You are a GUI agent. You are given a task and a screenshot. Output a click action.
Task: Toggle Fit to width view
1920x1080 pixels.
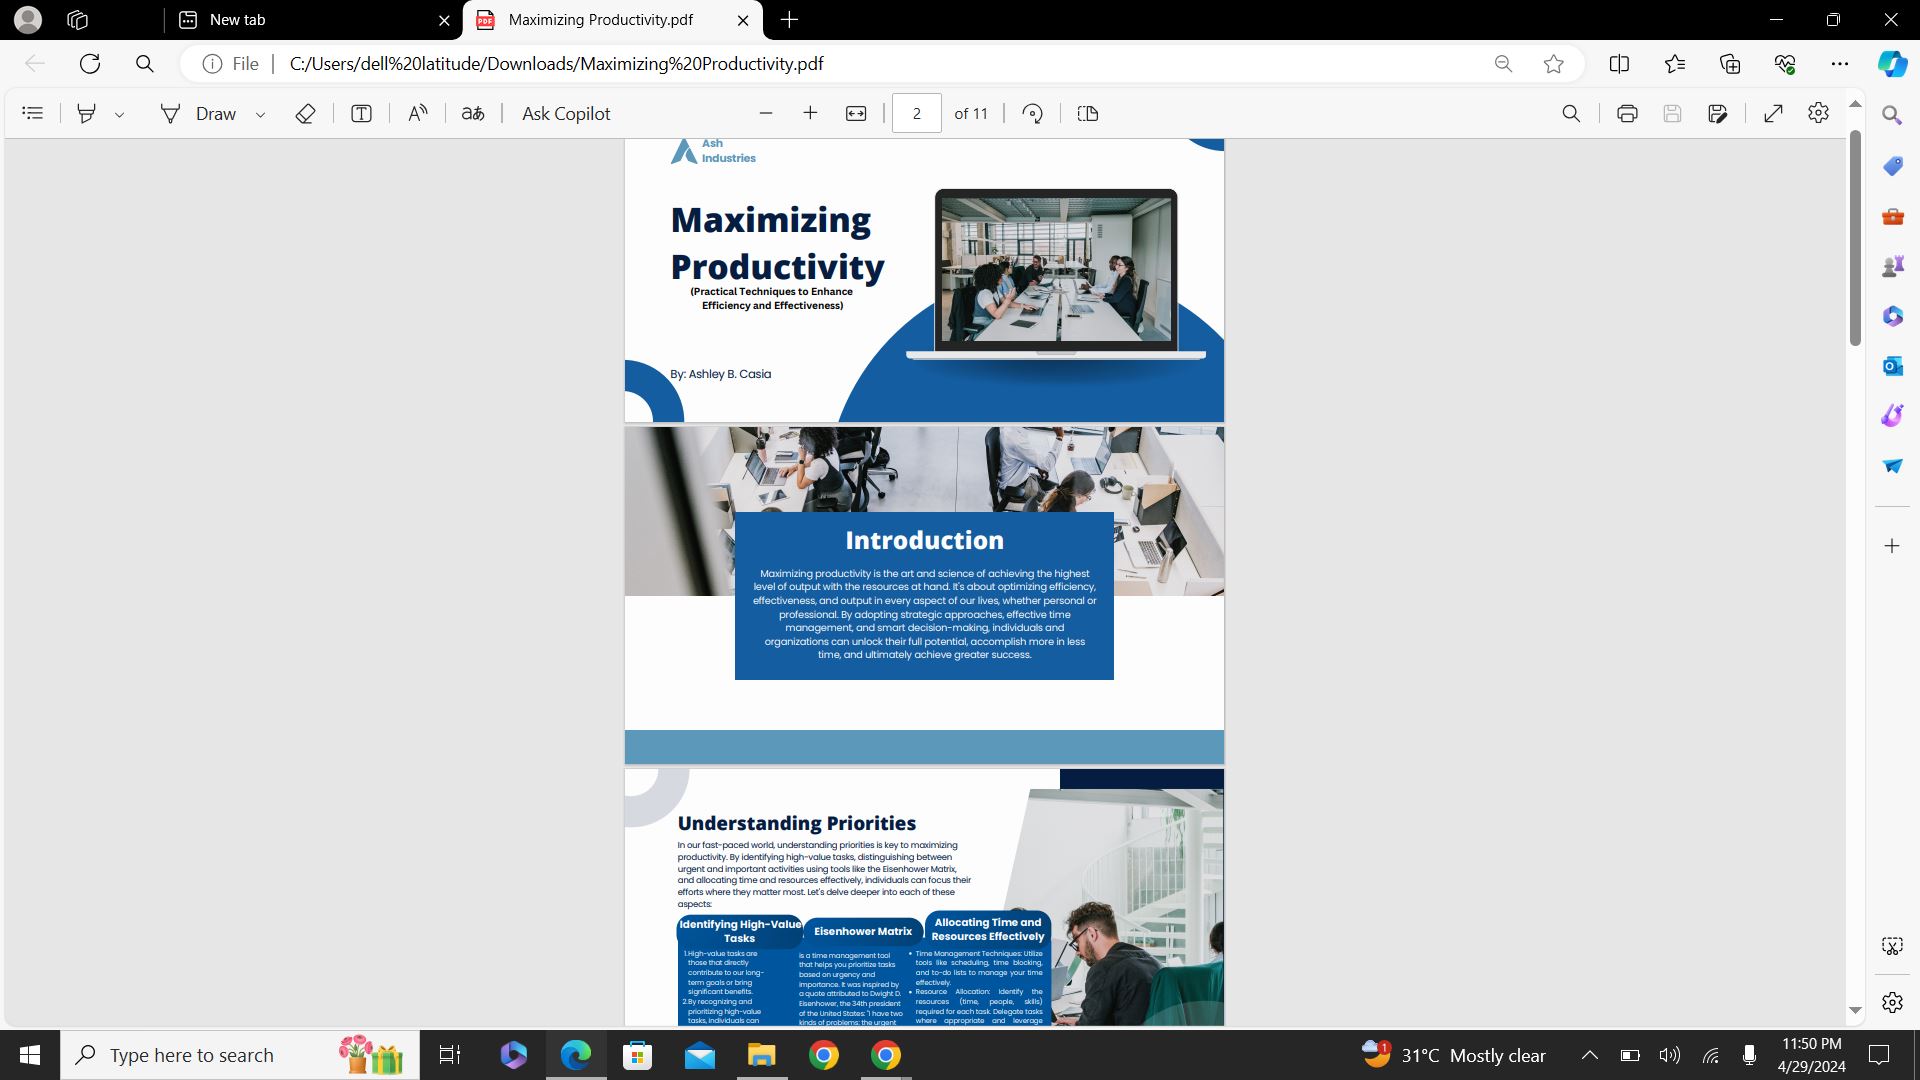pos(856,113)
